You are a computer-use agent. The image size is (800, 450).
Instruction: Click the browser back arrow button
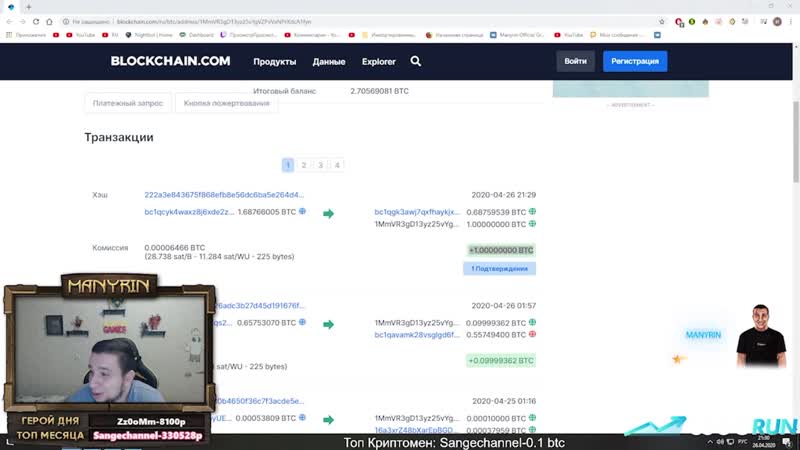coord(11,20)
